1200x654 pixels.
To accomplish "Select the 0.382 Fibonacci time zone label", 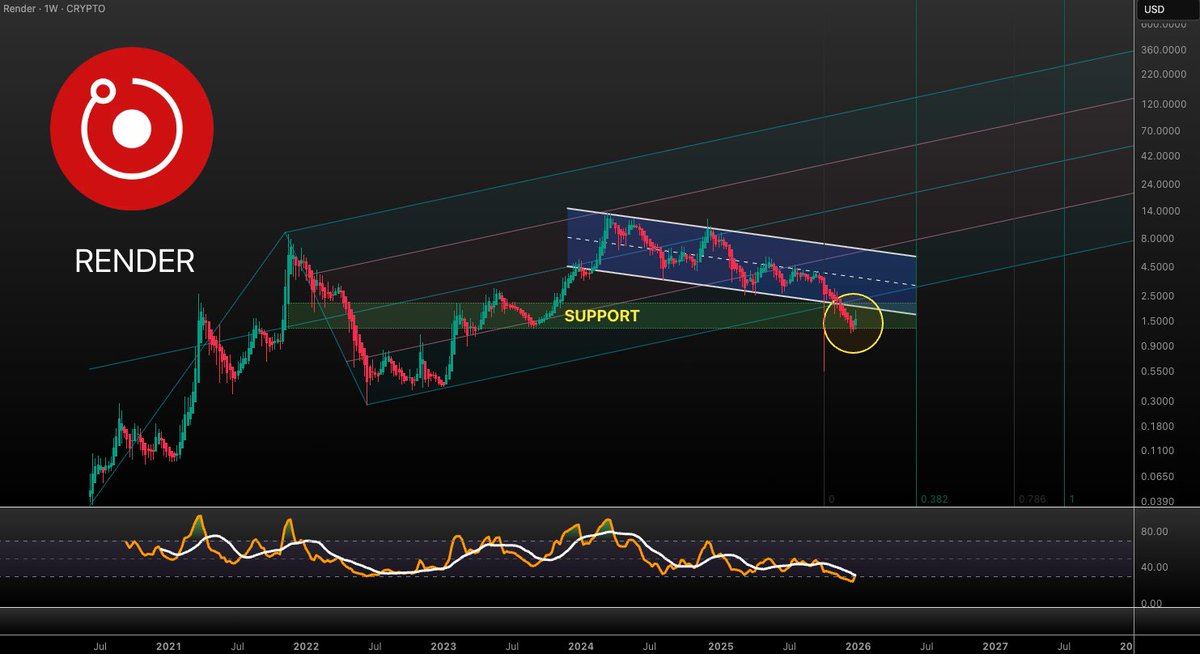I will [933, 498].
